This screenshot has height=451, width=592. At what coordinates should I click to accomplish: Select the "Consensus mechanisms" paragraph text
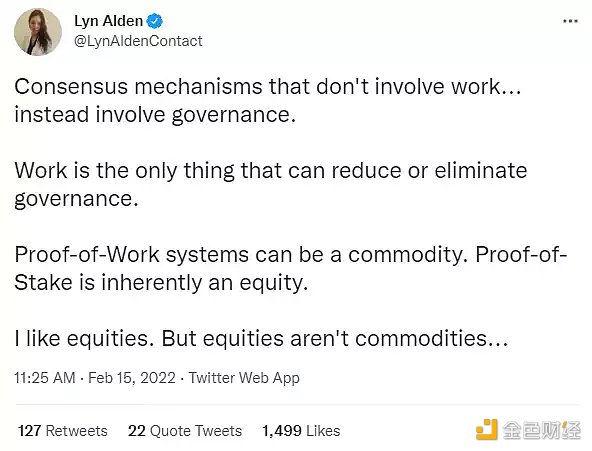click(268, 100)
